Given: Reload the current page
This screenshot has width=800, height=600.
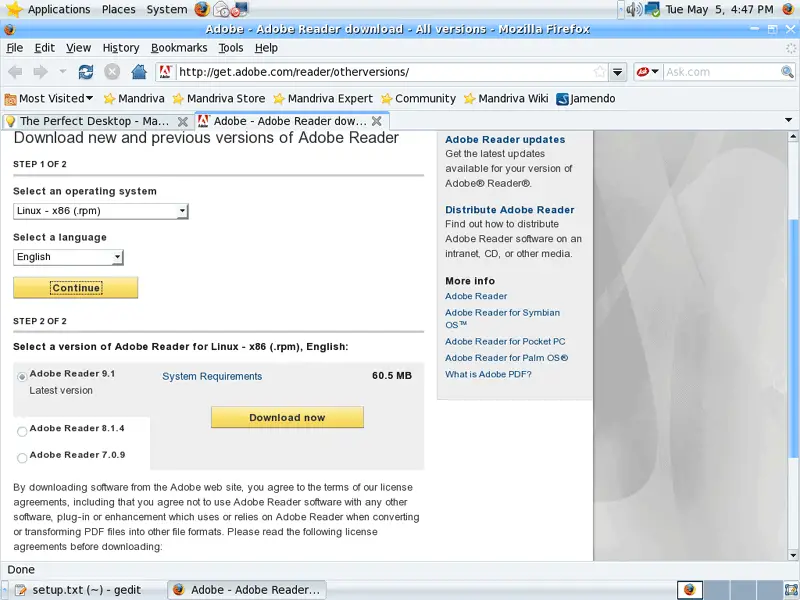Looking at the screenshot, I should pos(86,72).
